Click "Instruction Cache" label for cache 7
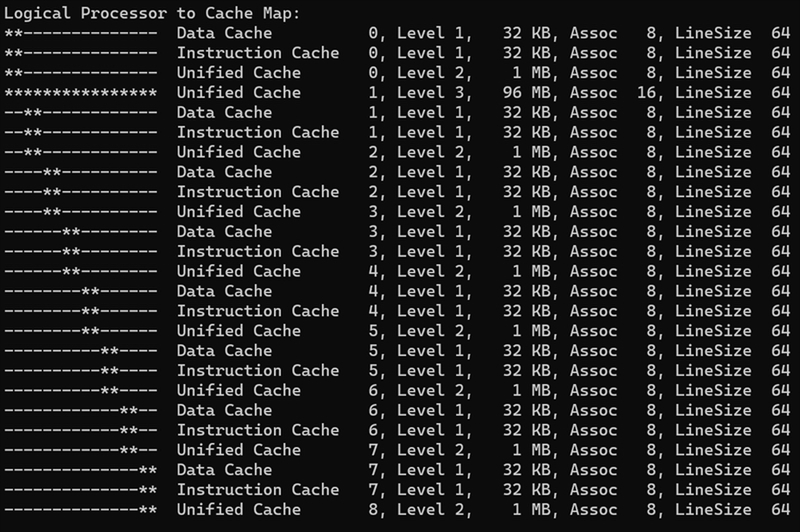 tap(258, 489)
